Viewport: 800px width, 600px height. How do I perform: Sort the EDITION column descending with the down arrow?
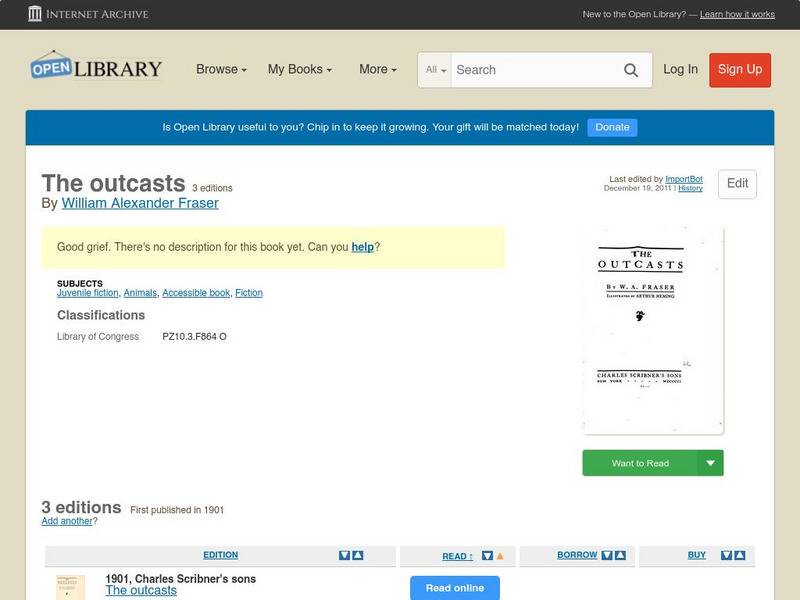tap(343, 555)
